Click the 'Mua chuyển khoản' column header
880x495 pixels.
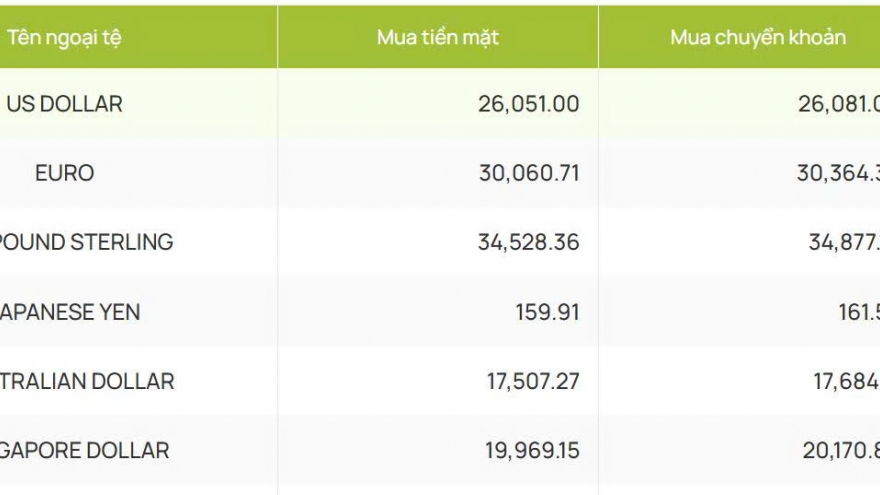[x=758, y=38]
